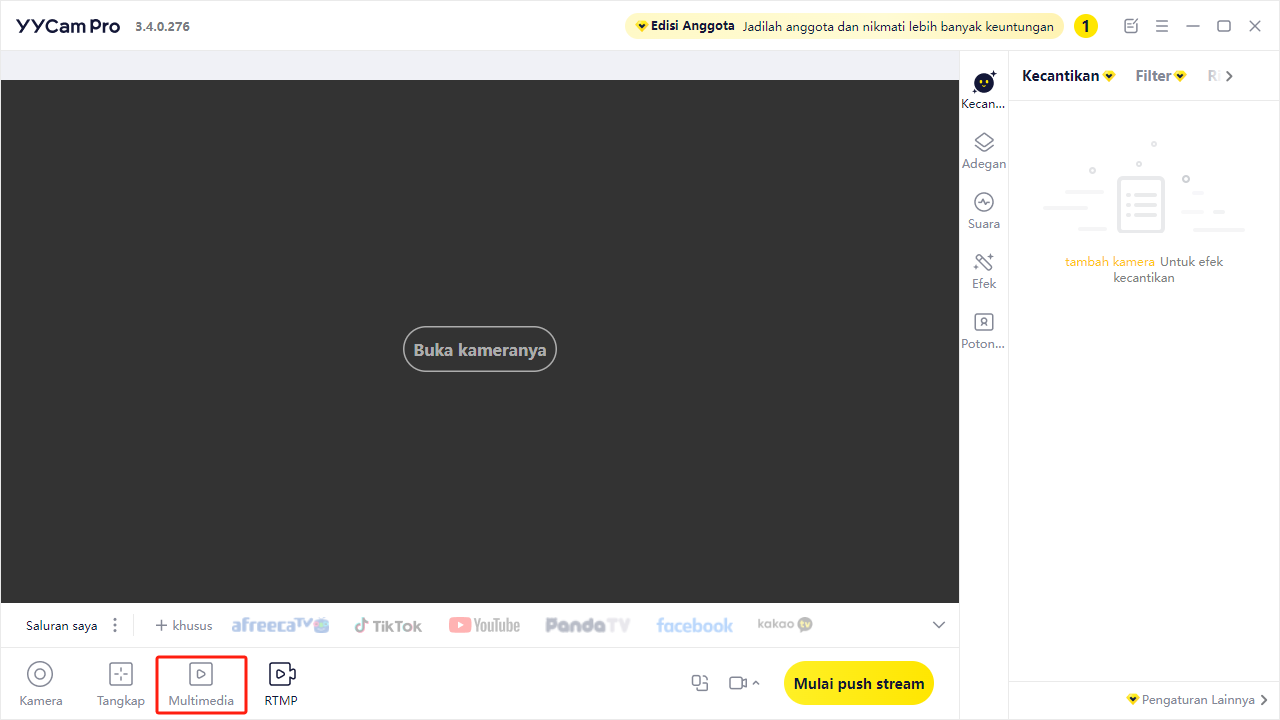Select the Kamera source icon
The width and height of the screenshot is (1280, 720).
tap(40, 674)
